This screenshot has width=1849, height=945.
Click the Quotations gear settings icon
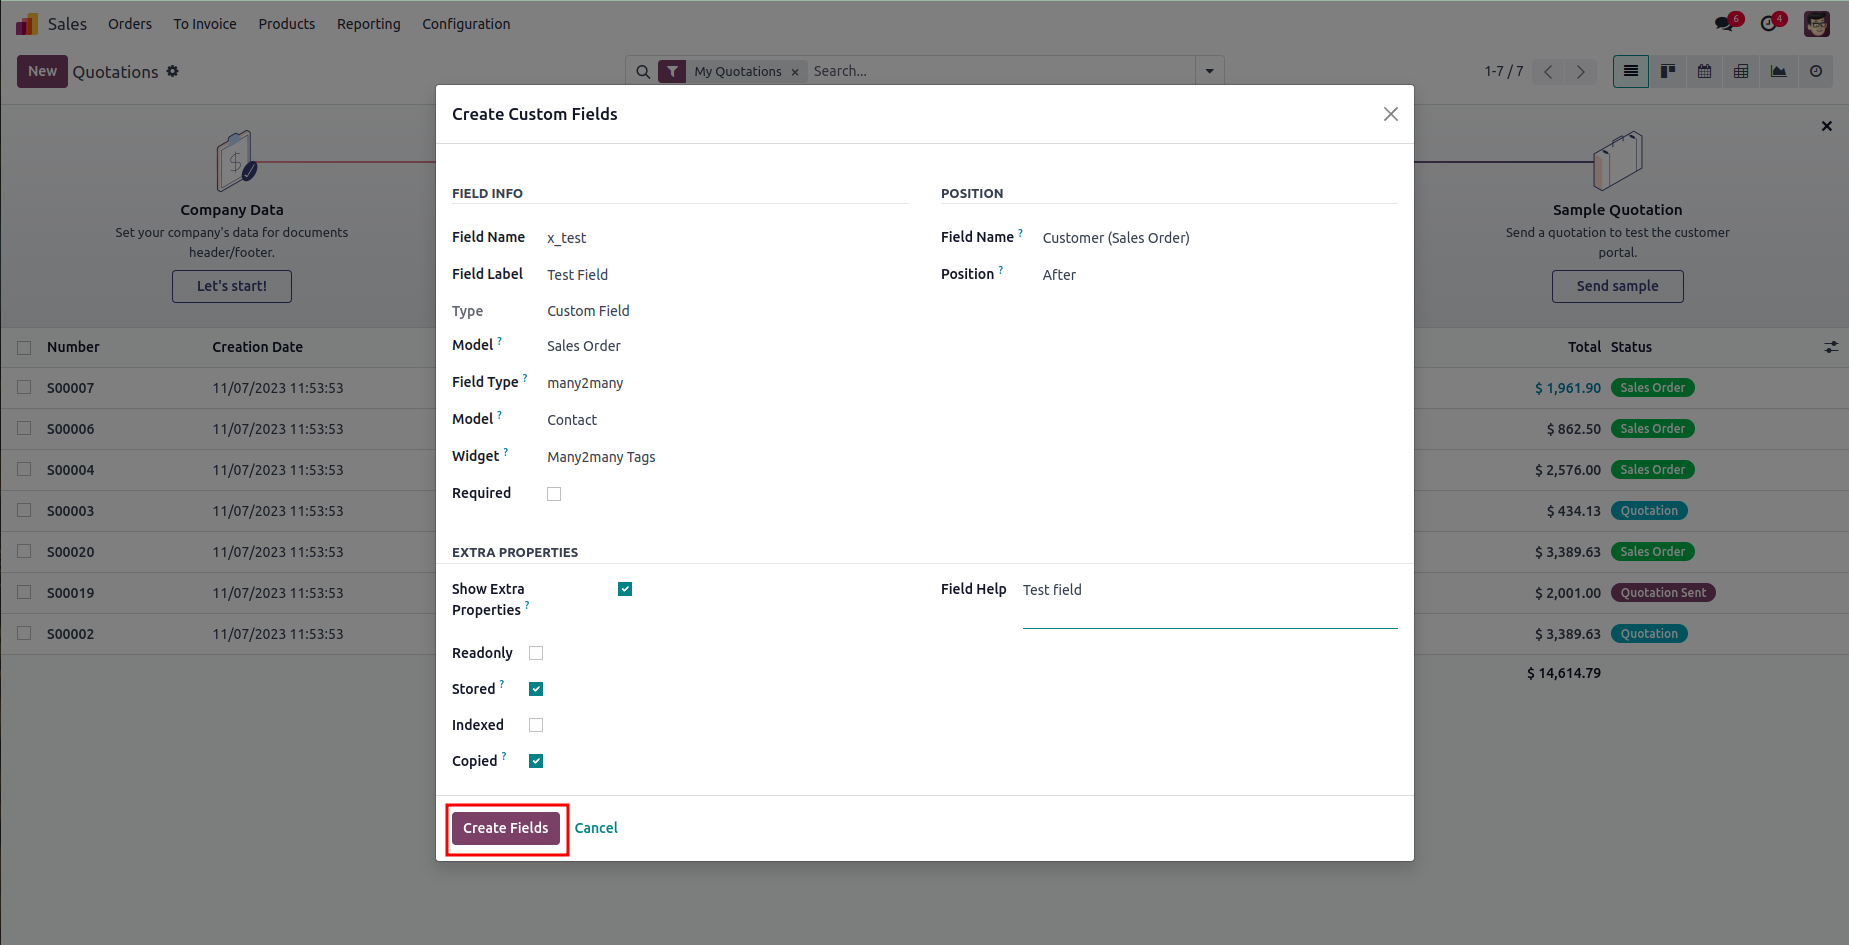tap(173, 71)
